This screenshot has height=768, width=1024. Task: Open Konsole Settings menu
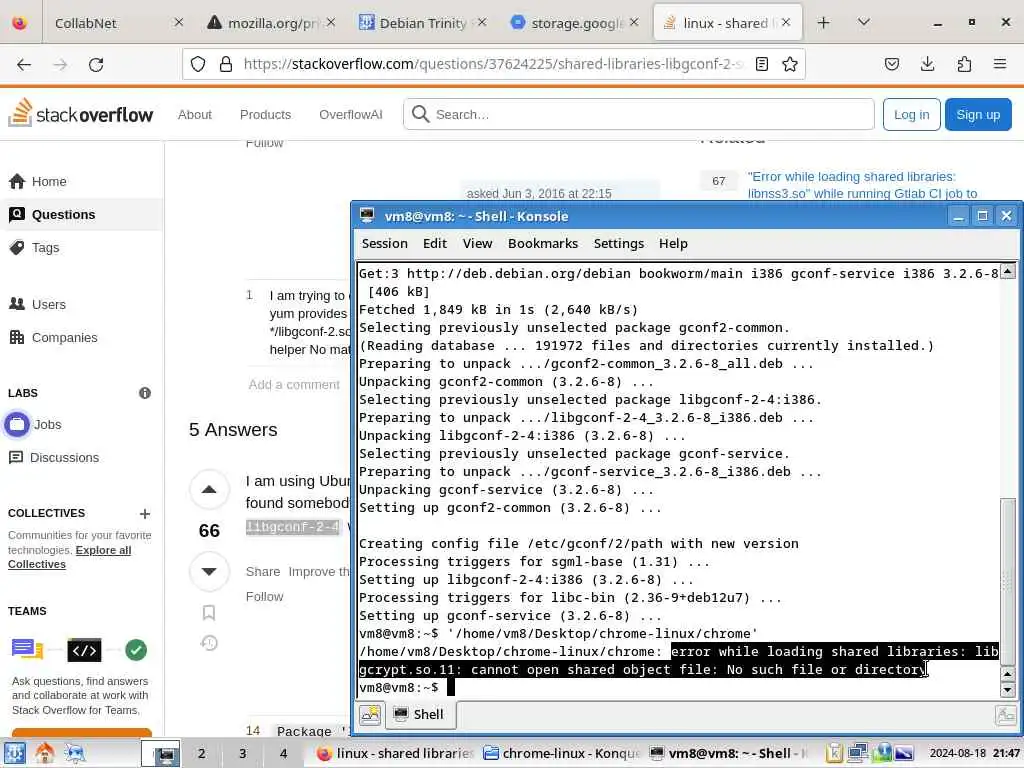tap(618, 244)
